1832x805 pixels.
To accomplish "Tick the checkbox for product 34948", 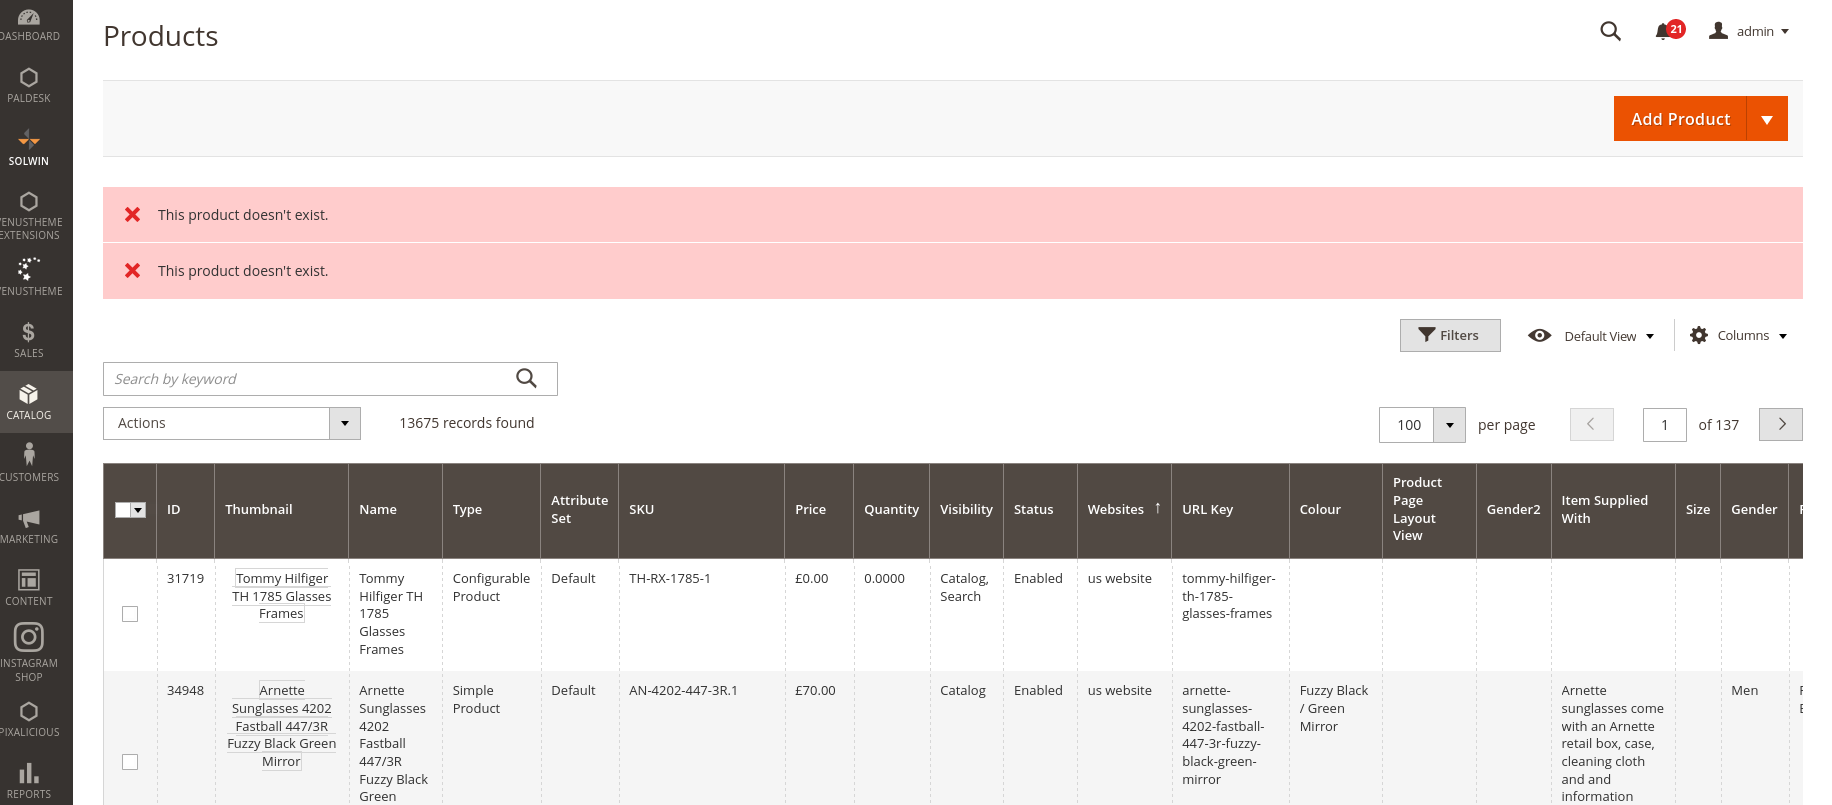I will 130,762.
